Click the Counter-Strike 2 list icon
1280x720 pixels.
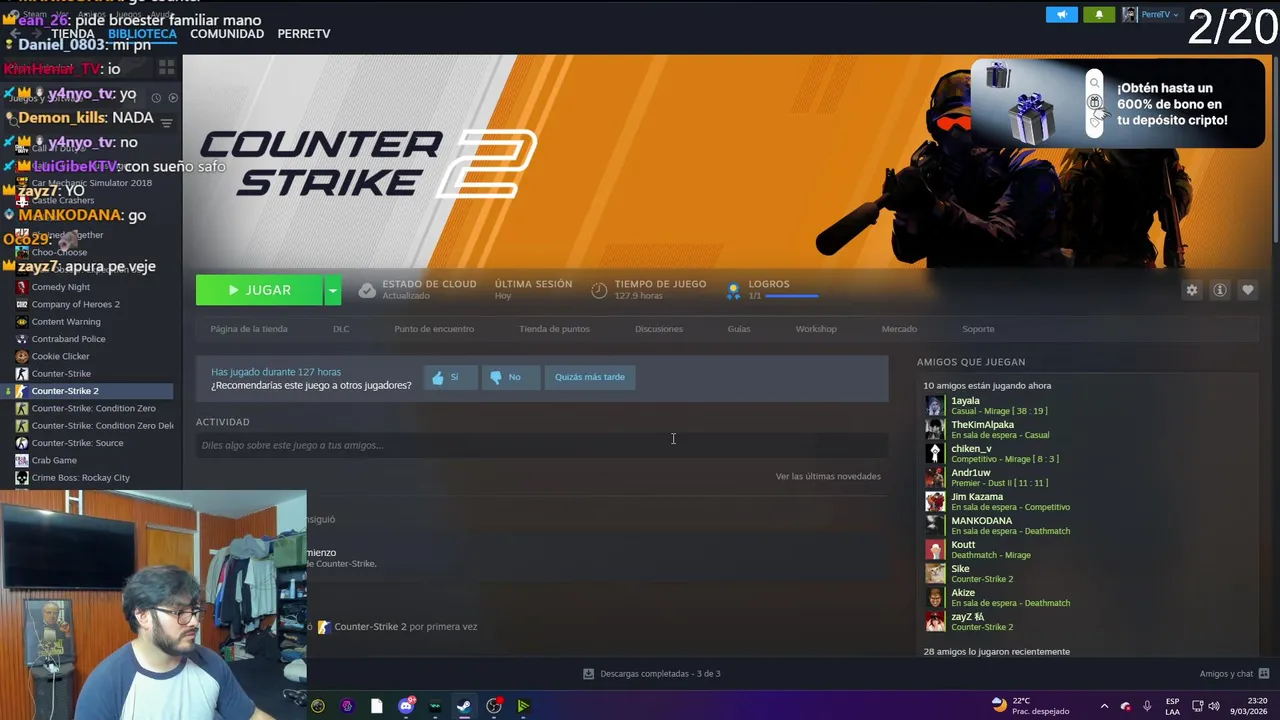coord(22,391)
